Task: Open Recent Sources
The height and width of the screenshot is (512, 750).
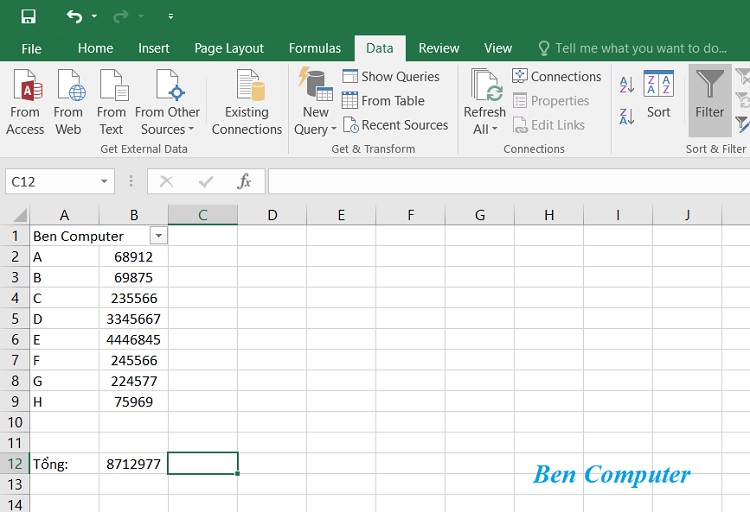Action: pyautogui.click(x=396, y=125)
